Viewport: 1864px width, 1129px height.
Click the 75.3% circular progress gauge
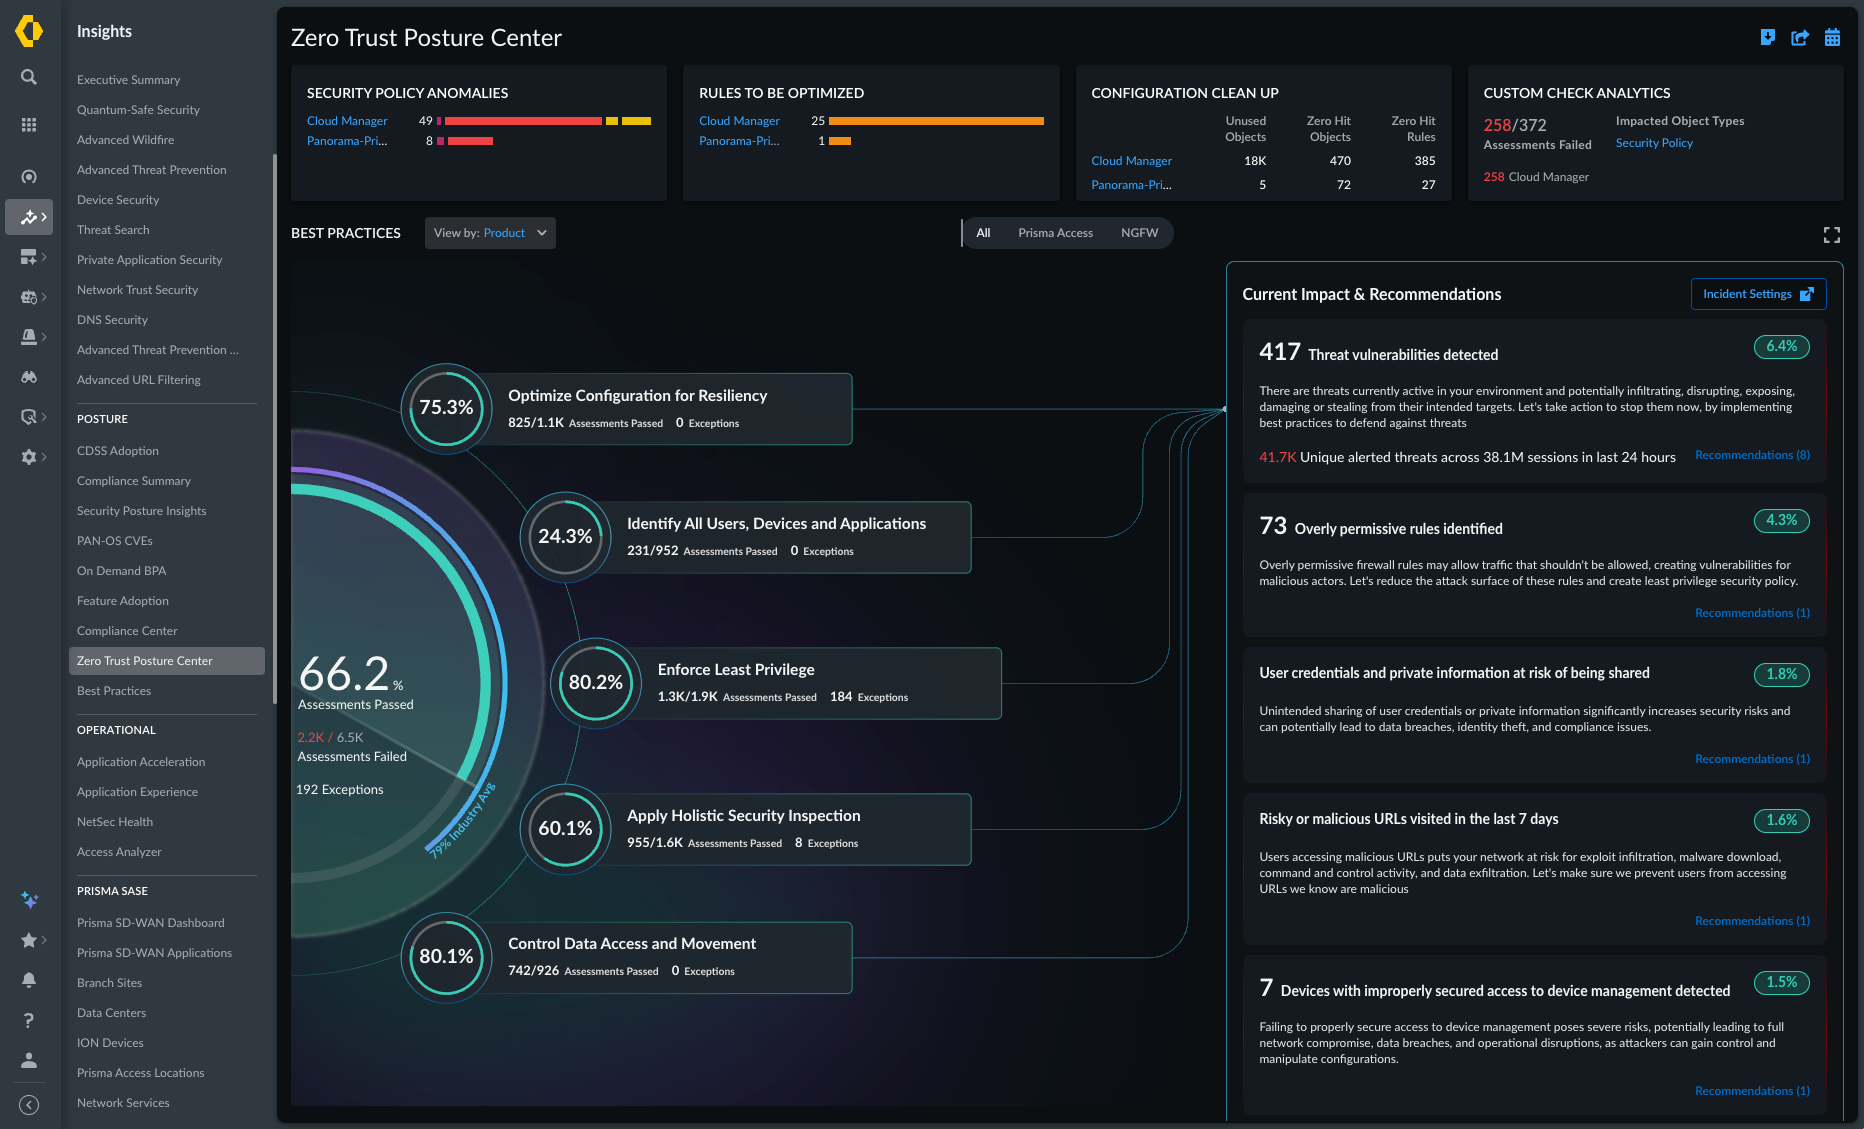[x=446, y=408]
